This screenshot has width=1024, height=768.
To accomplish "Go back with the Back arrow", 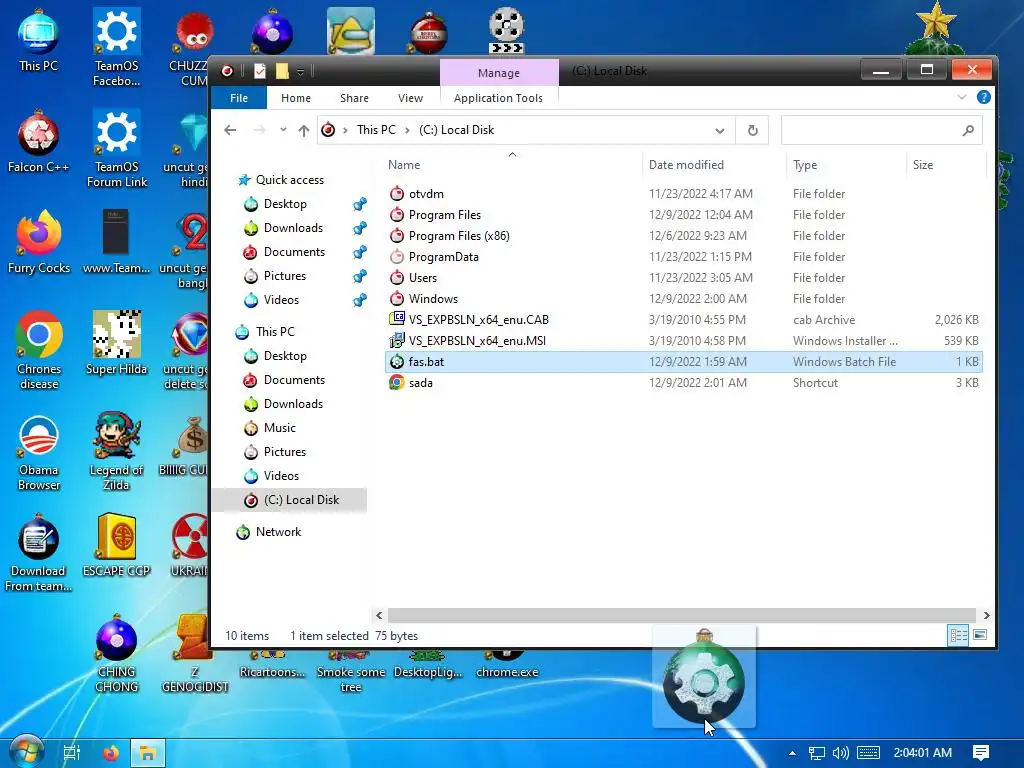I will [x=230, y=130].
